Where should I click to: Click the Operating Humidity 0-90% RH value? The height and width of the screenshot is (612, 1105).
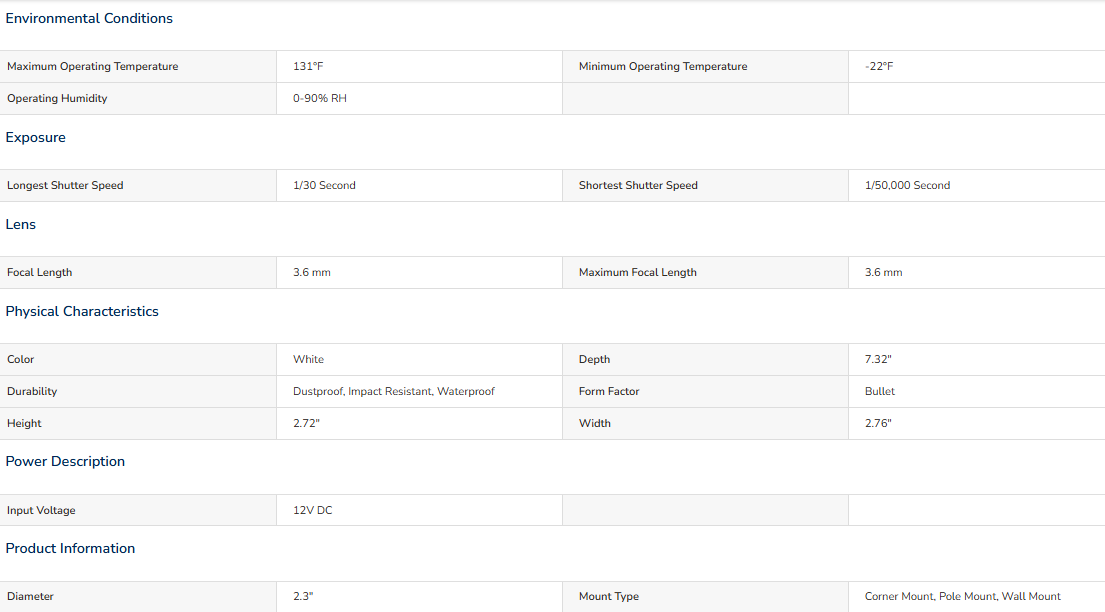coord(320,98)
